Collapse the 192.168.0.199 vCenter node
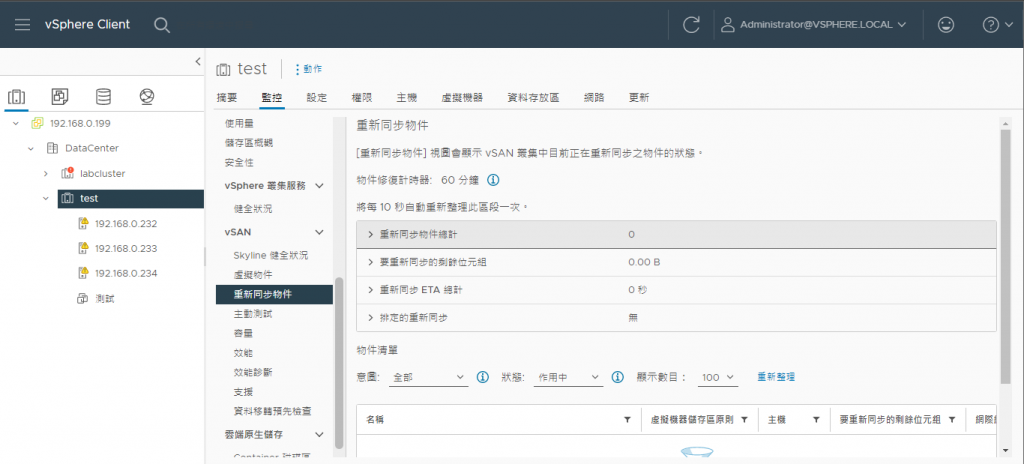Image resolution: width=1024 pixels, height=464 pixels. pyautogui.click(x=16, y=124)
